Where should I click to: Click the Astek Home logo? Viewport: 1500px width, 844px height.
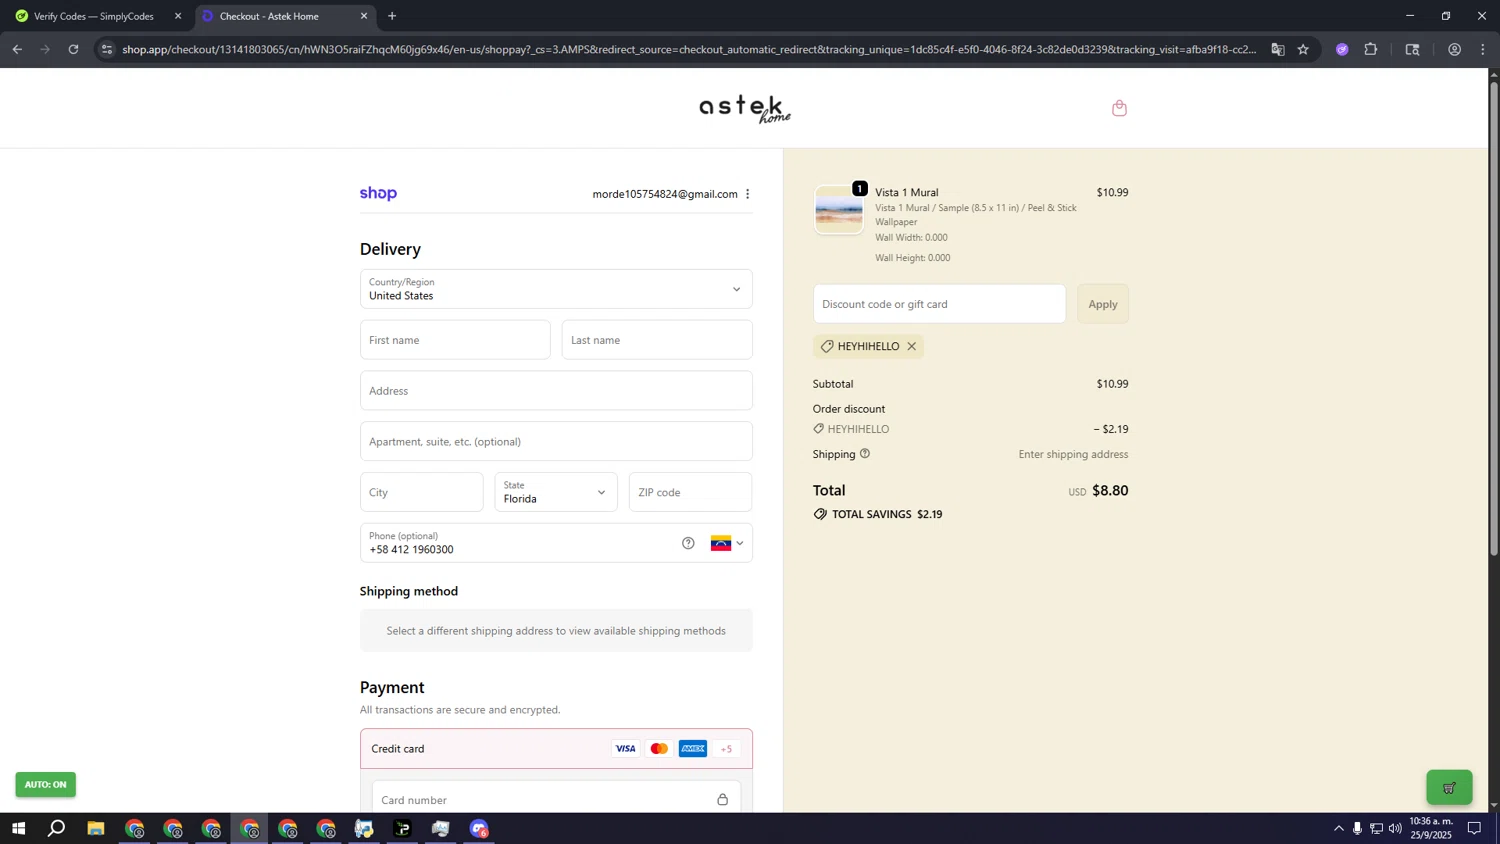tap(745, 108)
